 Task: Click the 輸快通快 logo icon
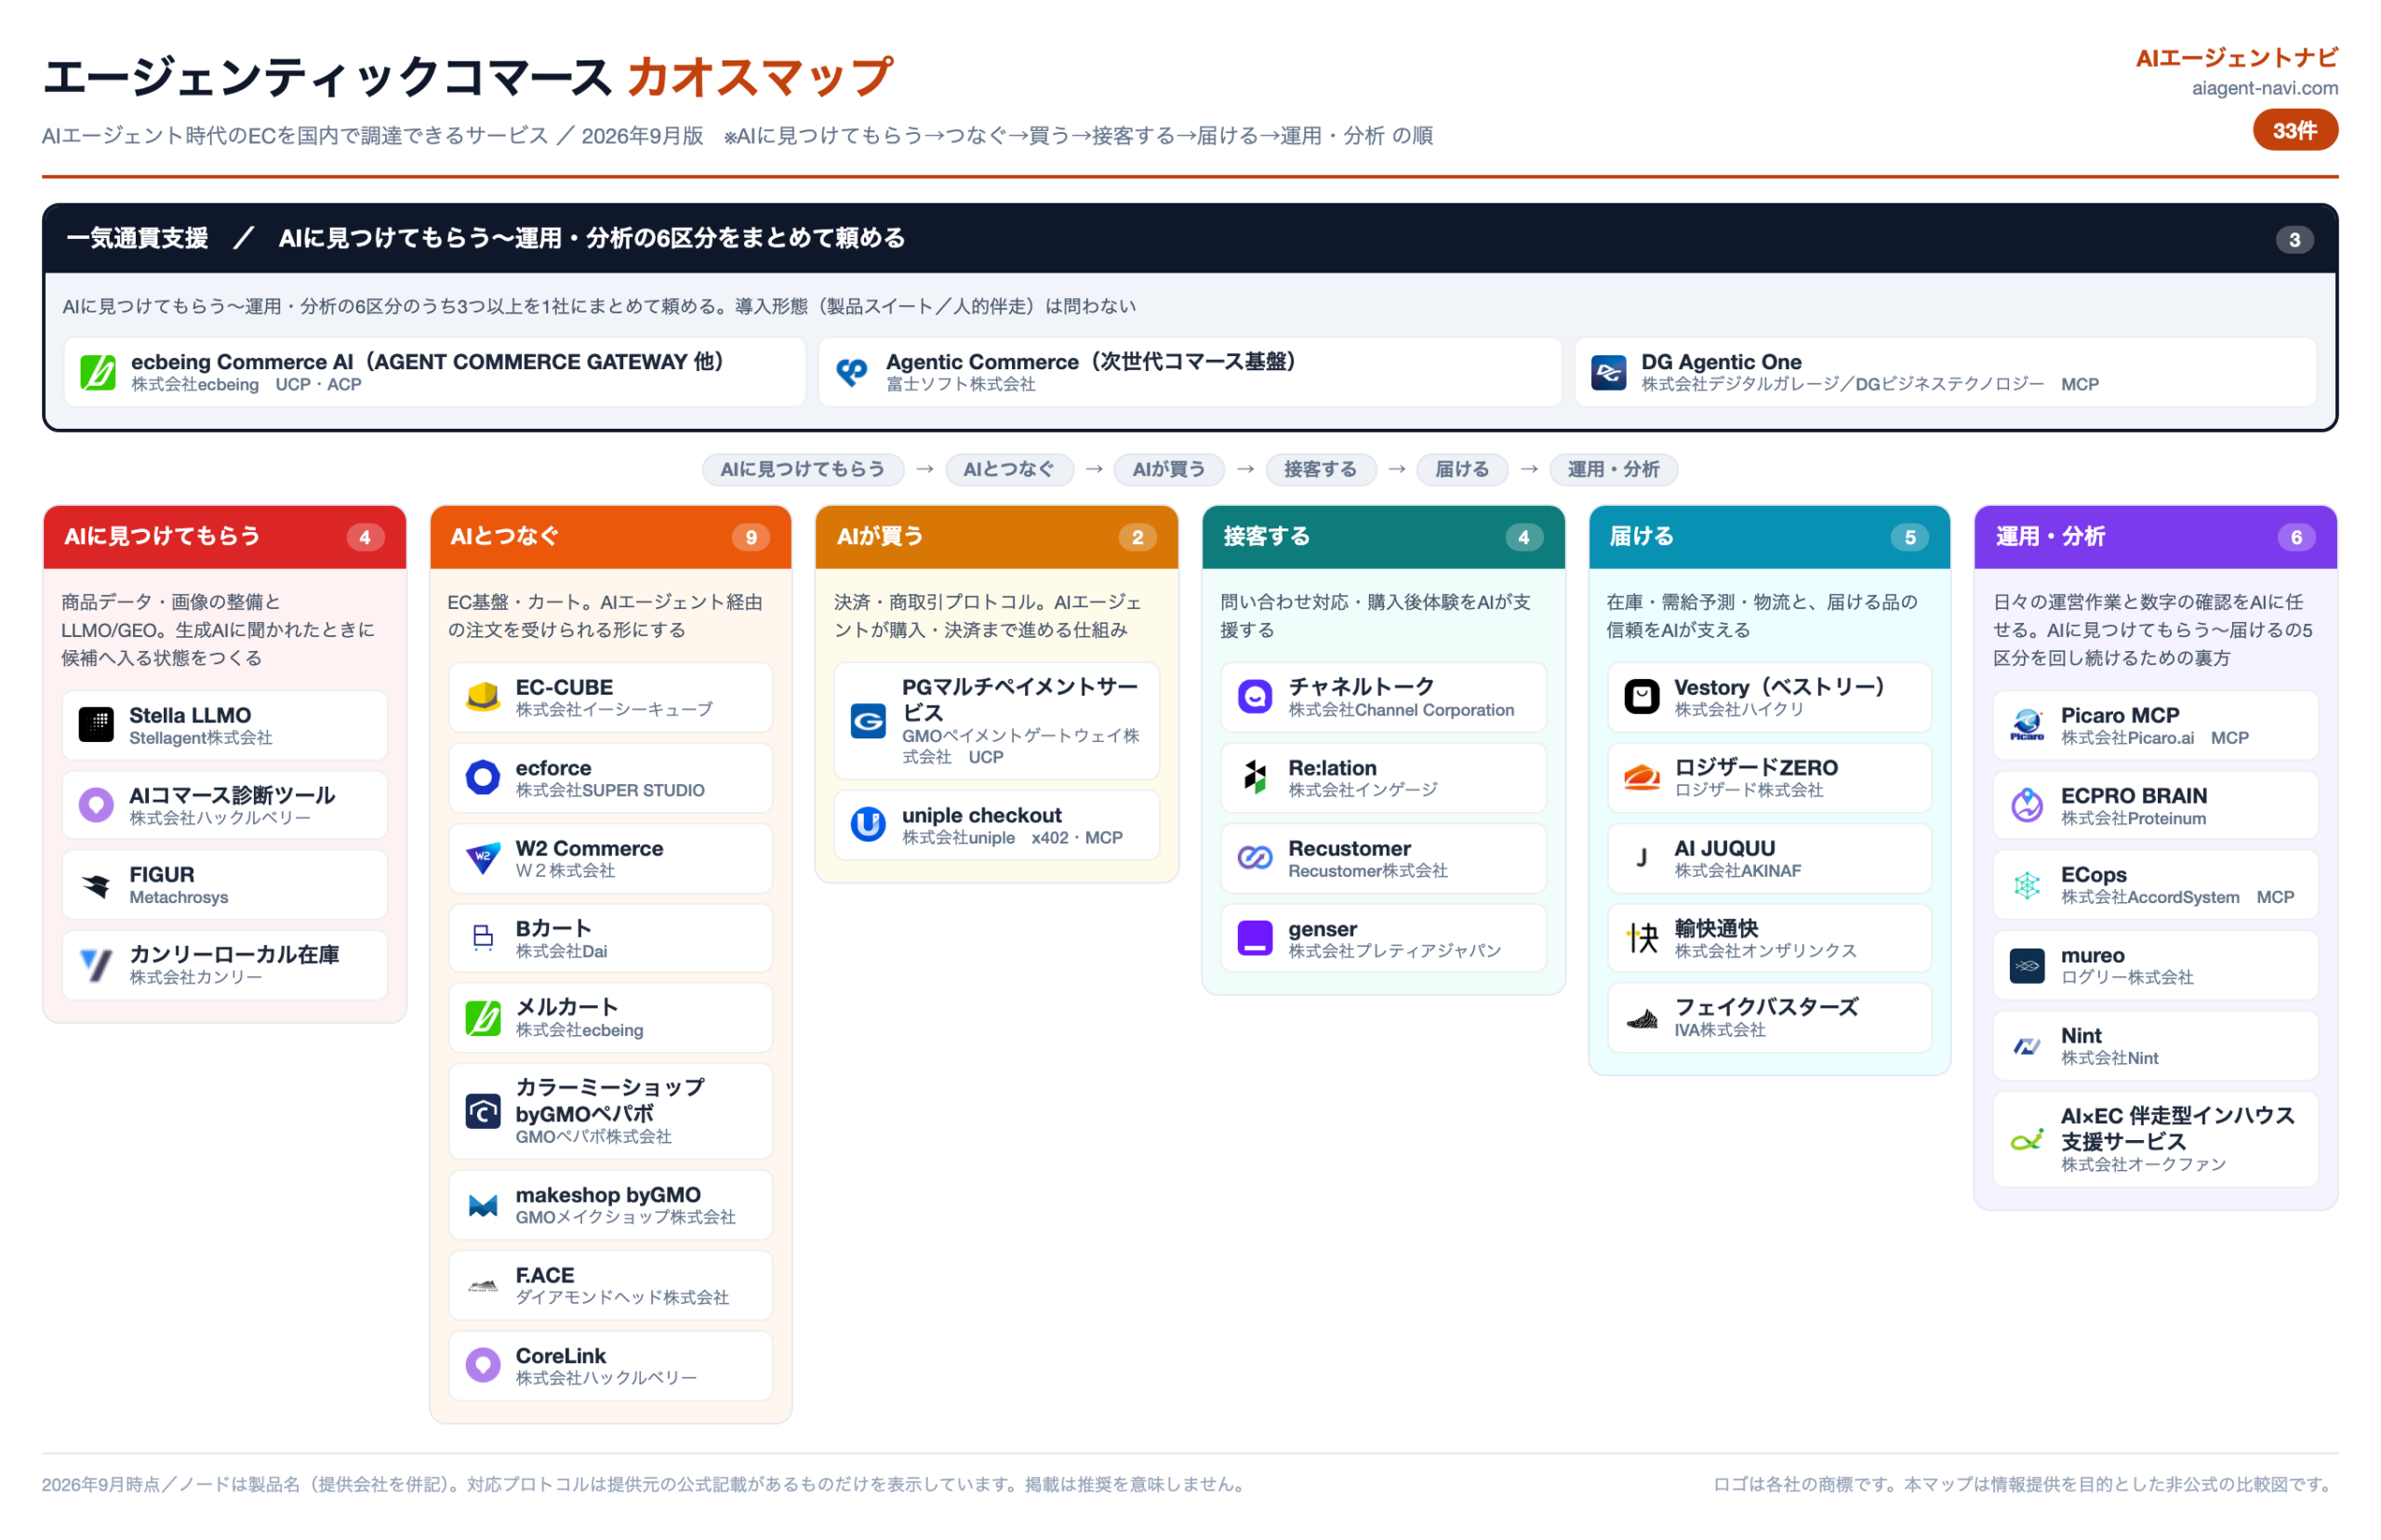pos(1641,937)
